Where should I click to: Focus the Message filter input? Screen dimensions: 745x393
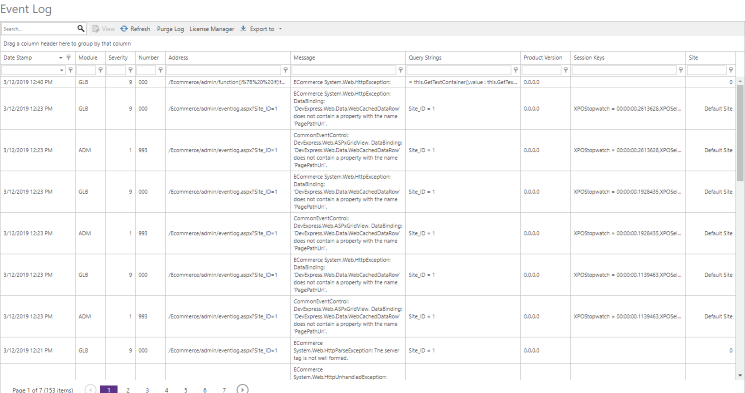344,70
